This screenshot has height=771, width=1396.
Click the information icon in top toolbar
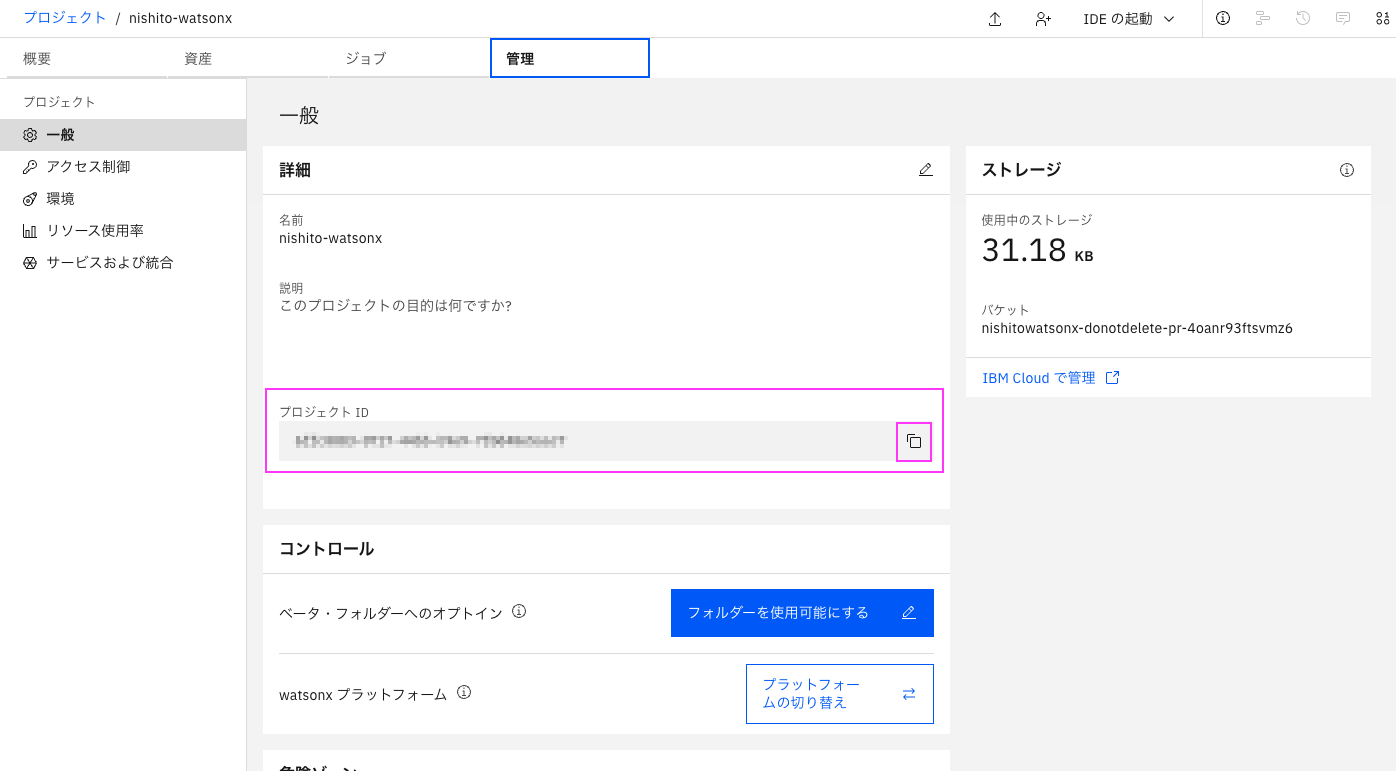coord(1223,18)
